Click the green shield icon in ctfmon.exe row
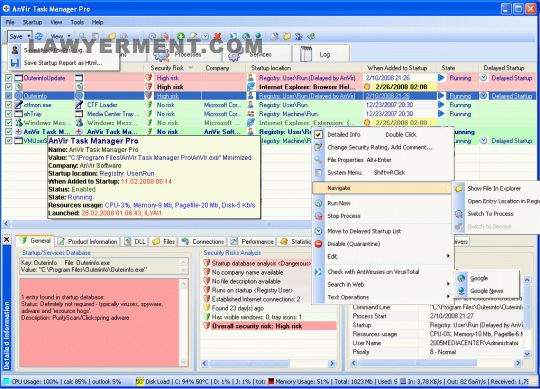 coord(149,105)
